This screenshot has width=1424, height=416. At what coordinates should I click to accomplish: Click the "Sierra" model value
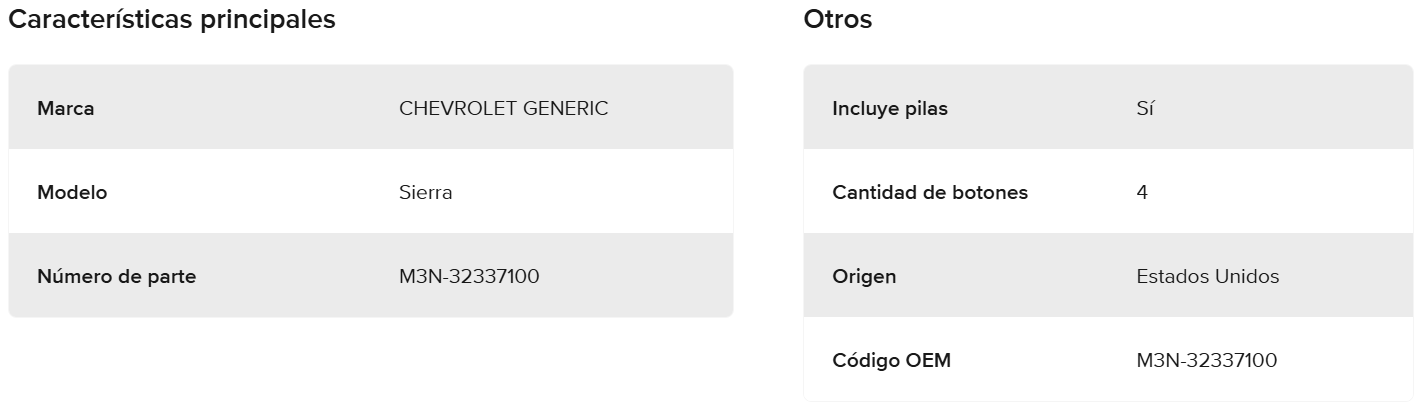tap(425, 193)
